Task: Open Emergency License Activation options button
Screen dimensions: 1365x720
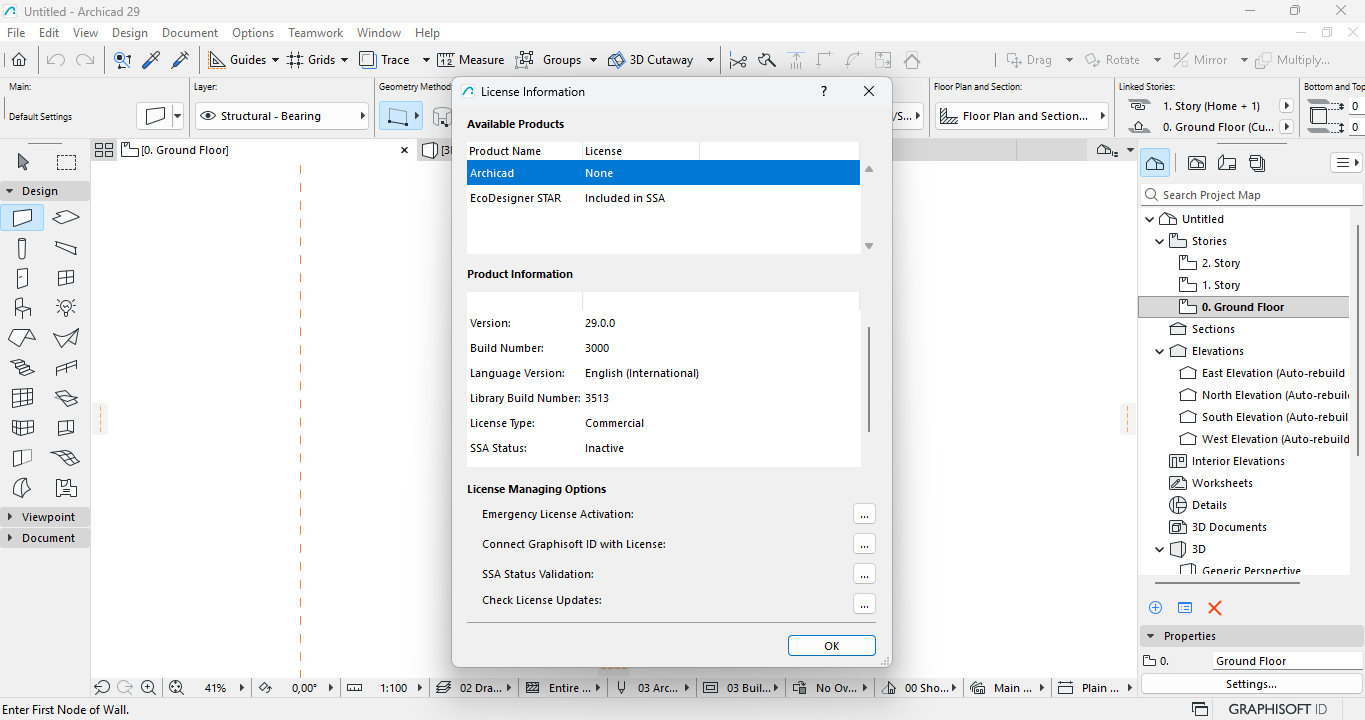Action: (x=864, y=514)
